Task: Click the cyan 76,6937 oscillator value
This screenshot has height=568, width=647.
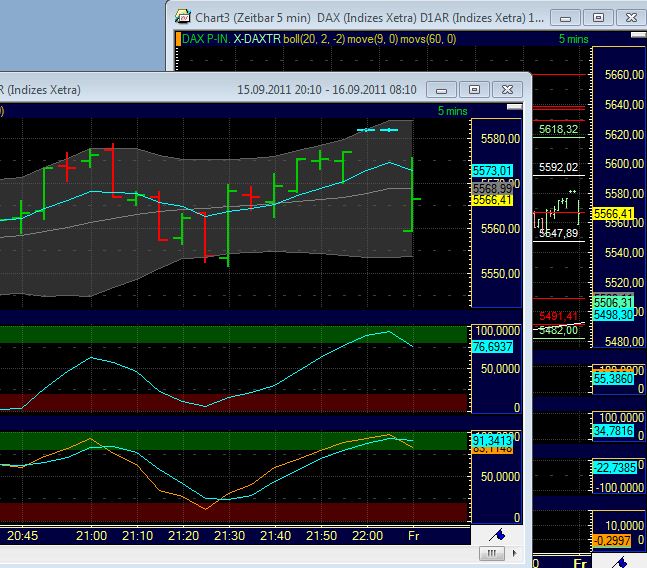Action: pos(492,346)
